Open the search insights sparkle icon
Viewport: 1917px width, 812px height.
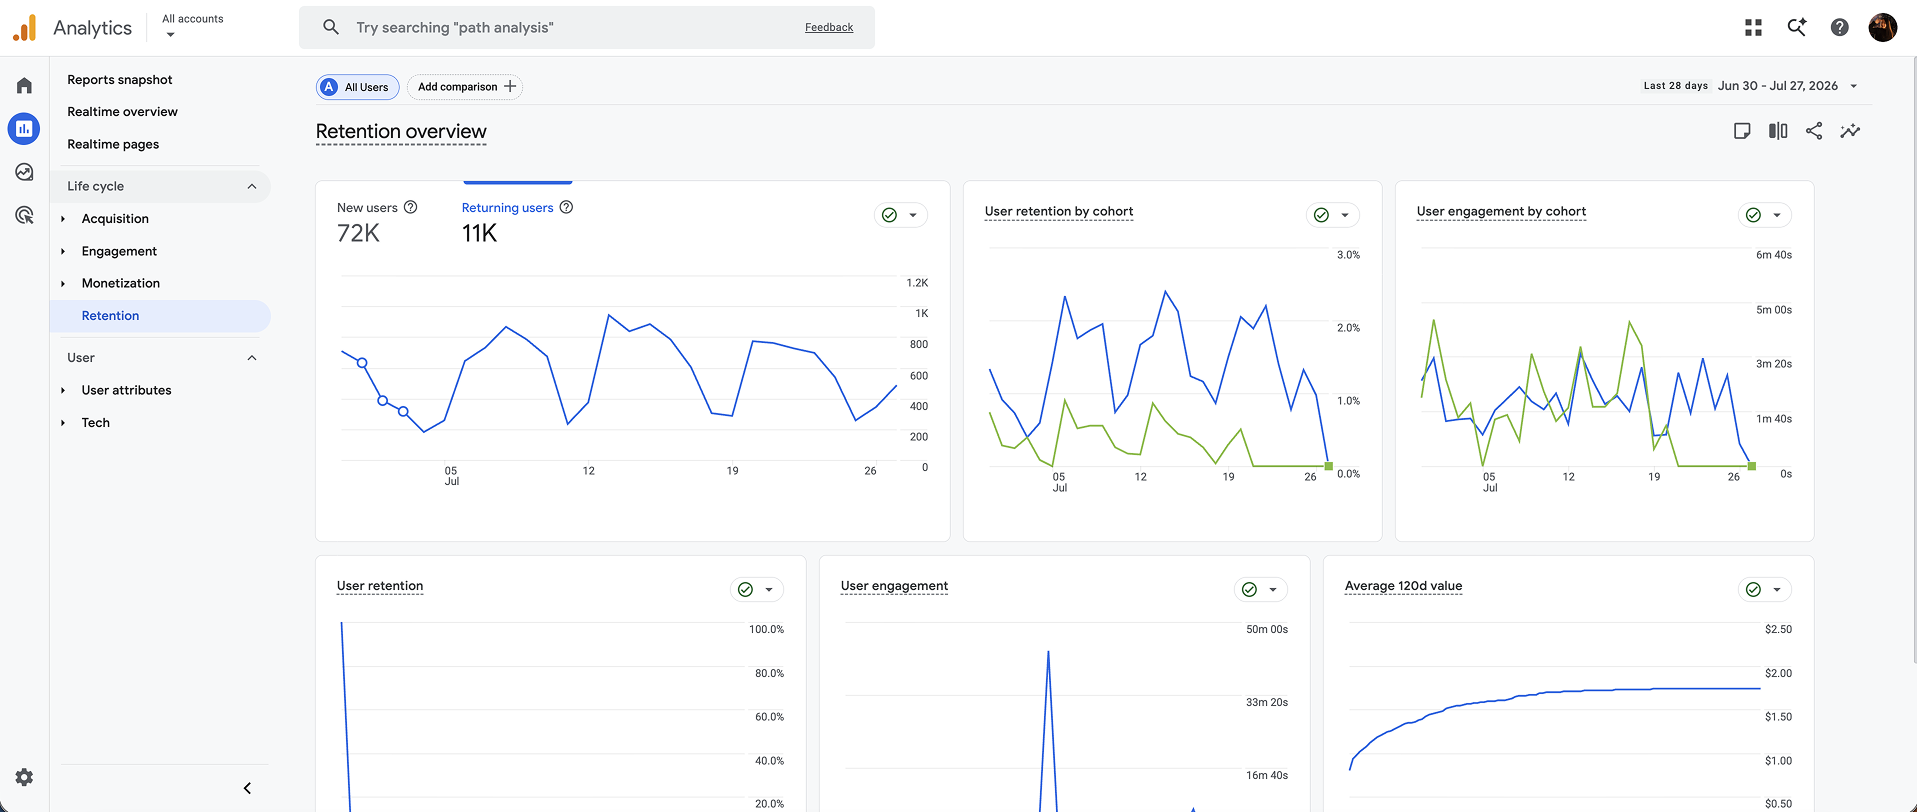coord(1797,27)
